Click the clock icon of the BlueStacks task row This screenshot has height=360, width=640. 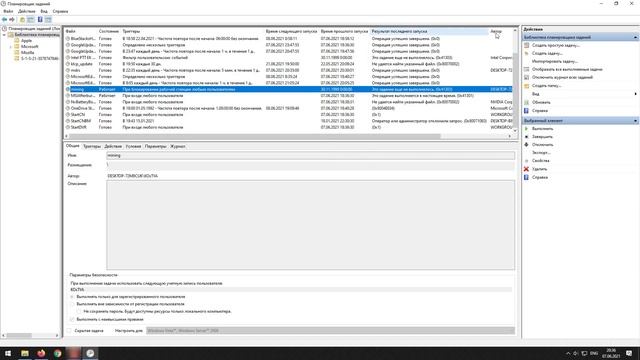coord(68,39)
